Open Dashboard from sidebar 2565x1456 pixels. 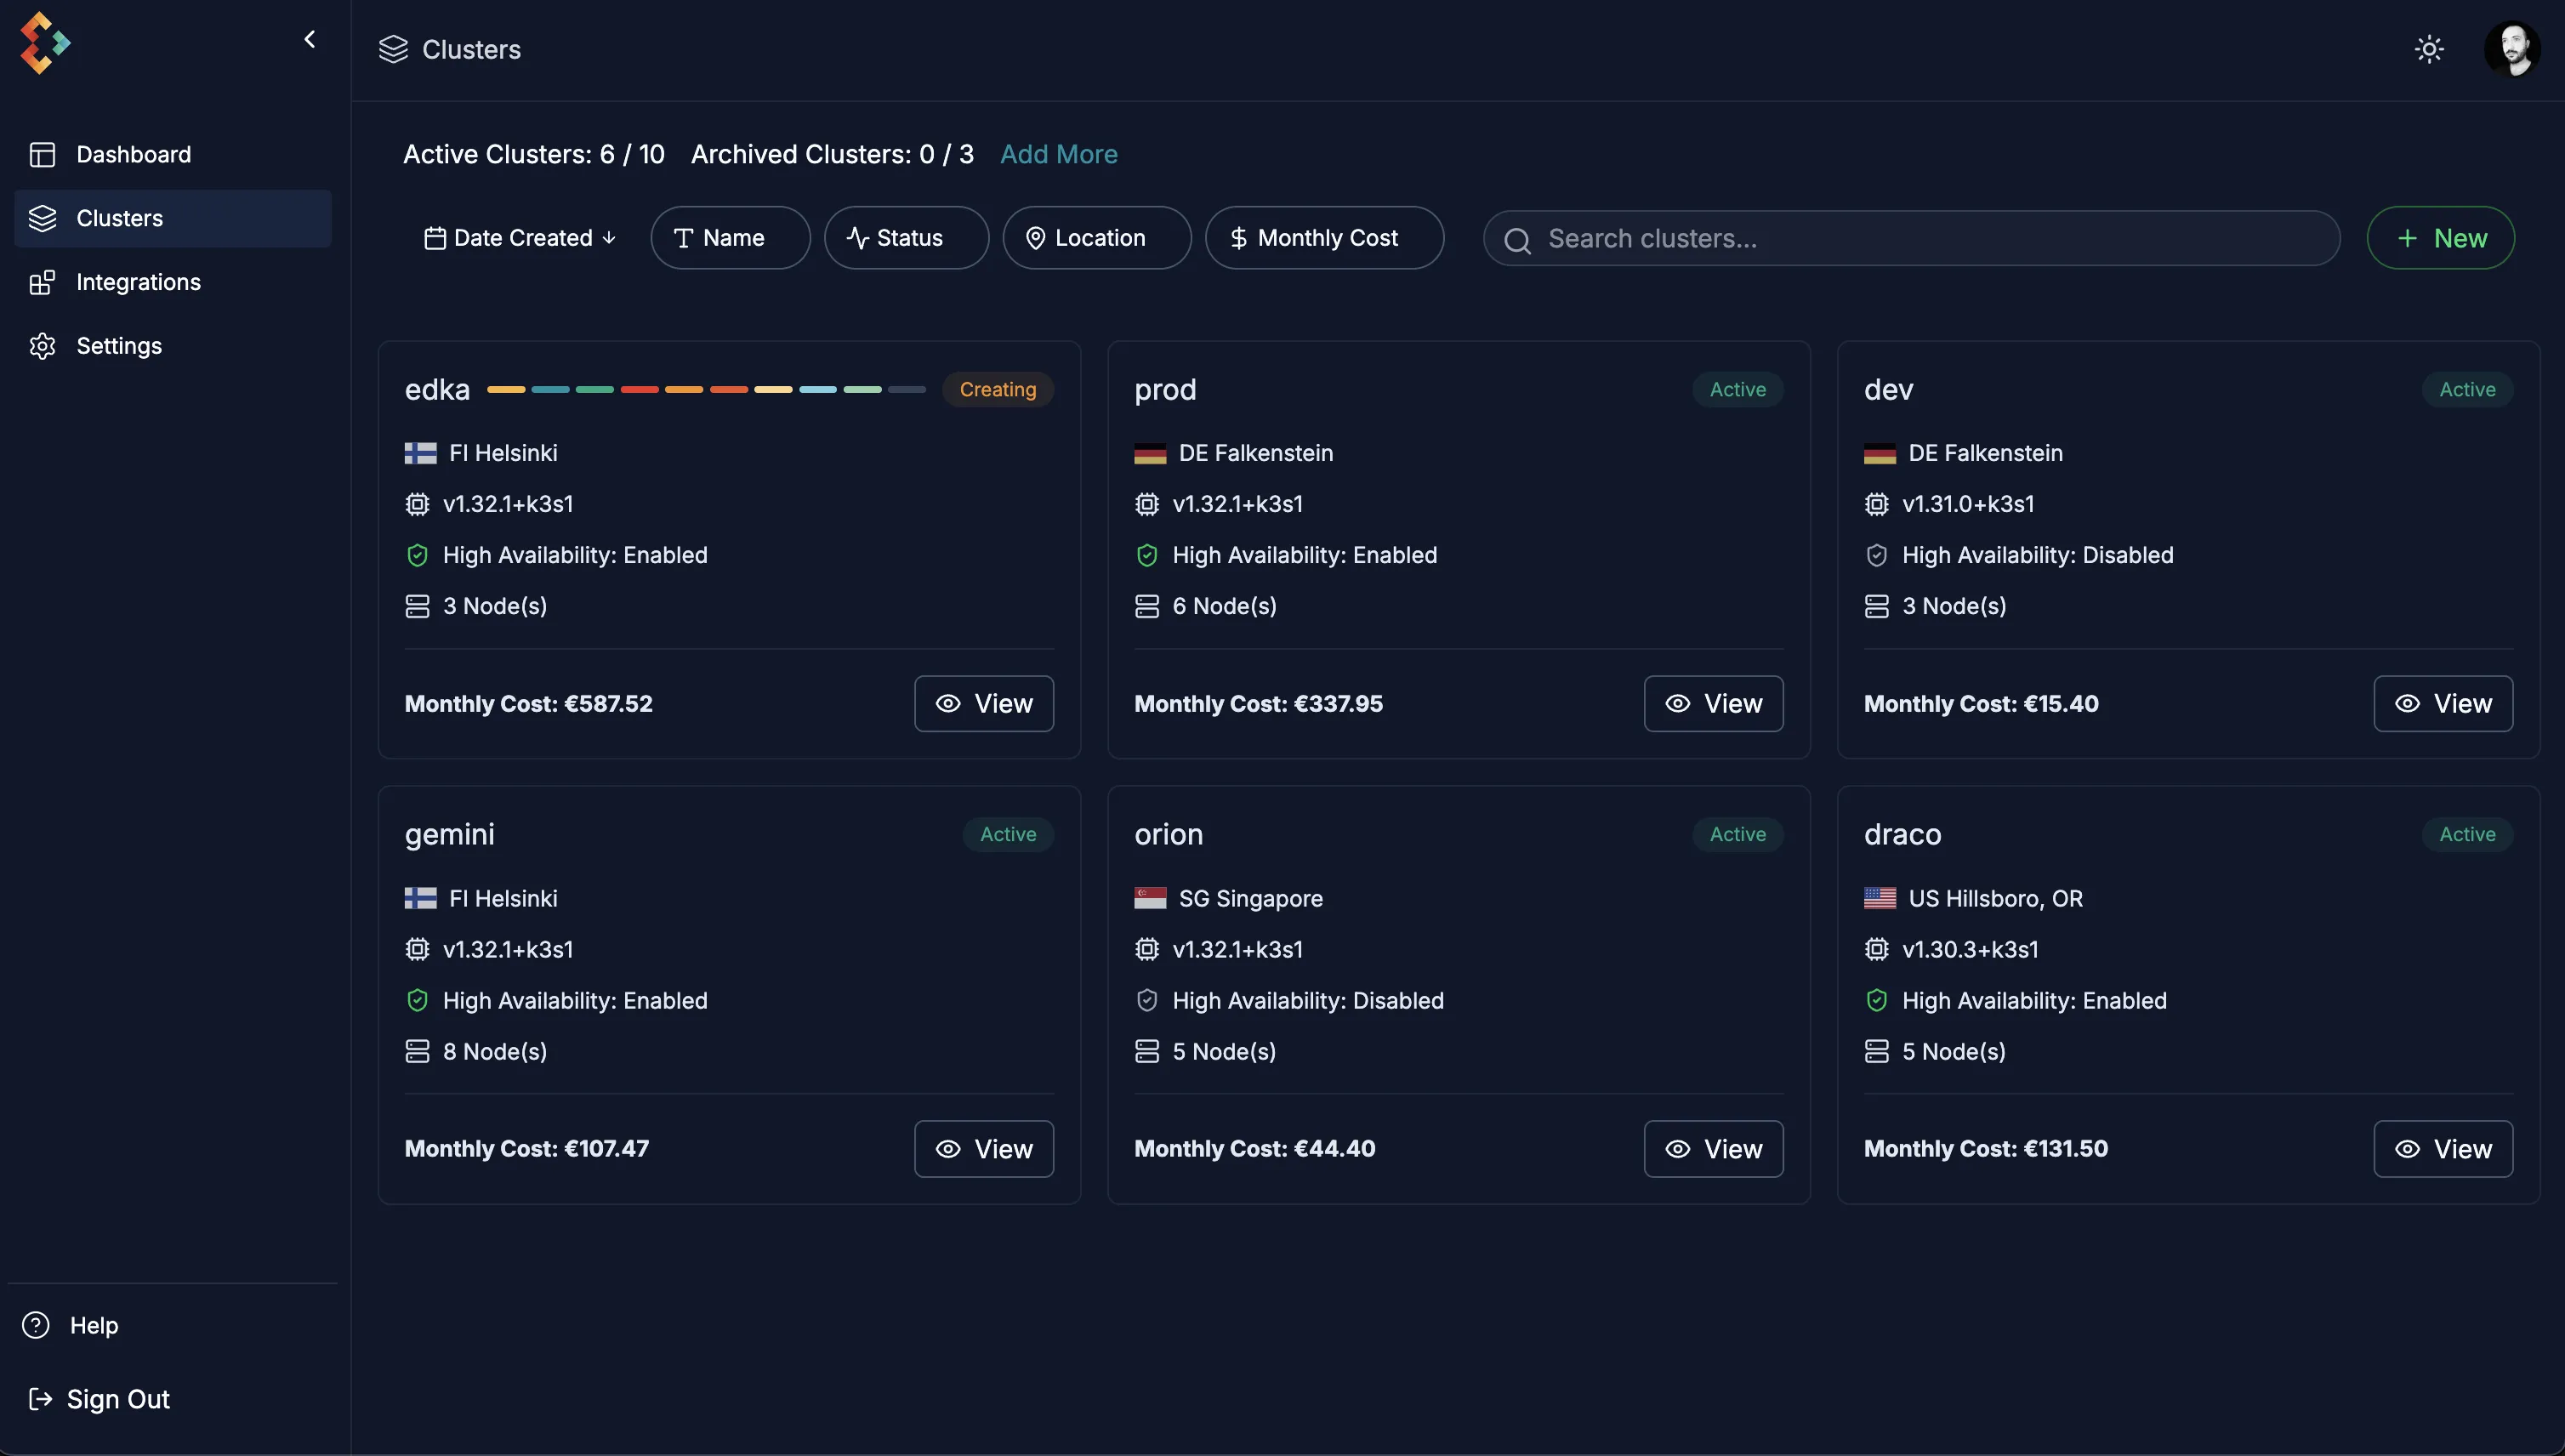(133, 154)
